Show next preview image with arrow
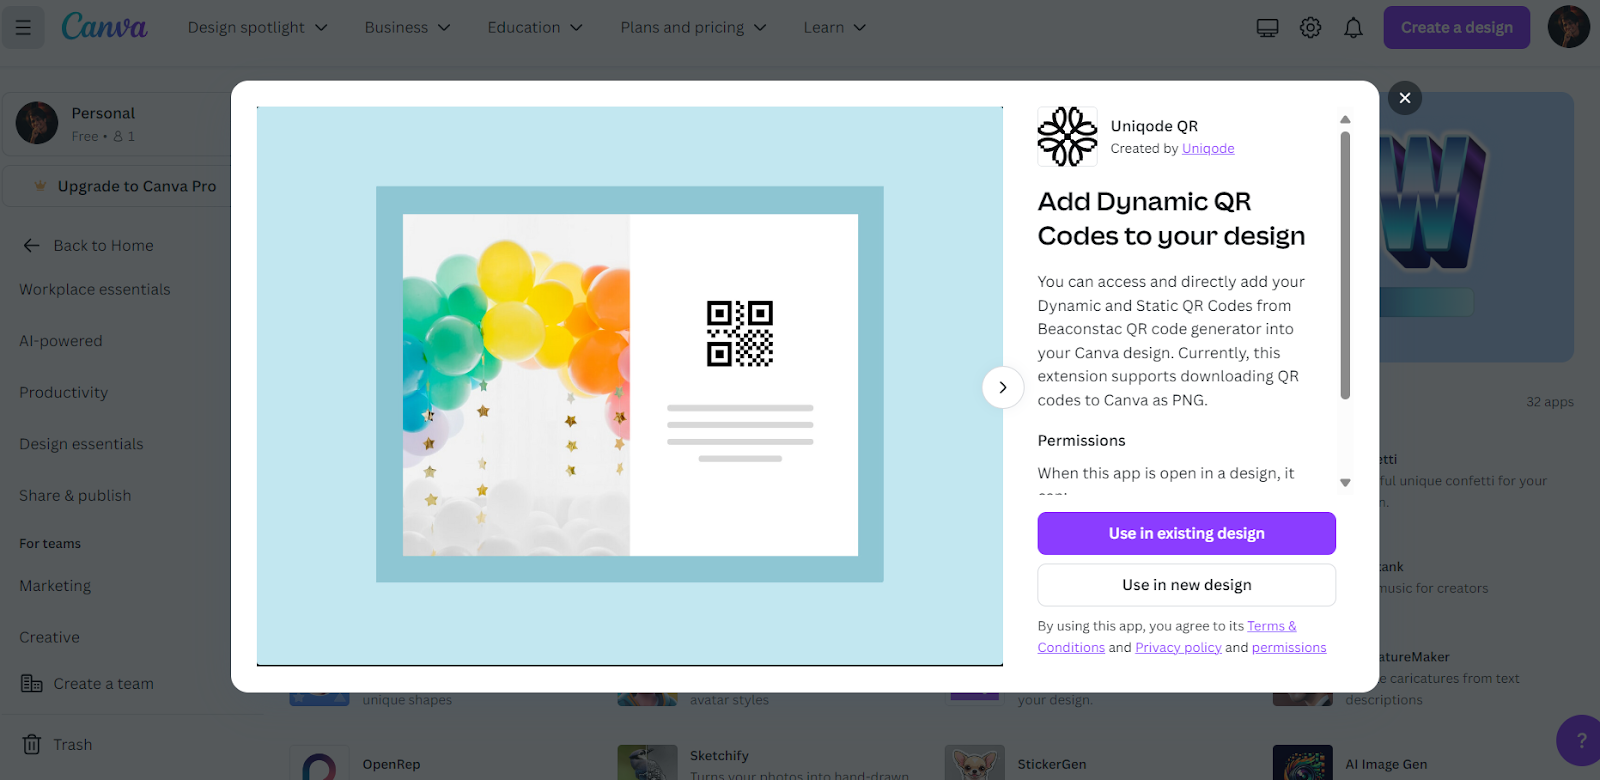The height and width of the screenshot is (780, 1600). click(x=1003, y=387)
